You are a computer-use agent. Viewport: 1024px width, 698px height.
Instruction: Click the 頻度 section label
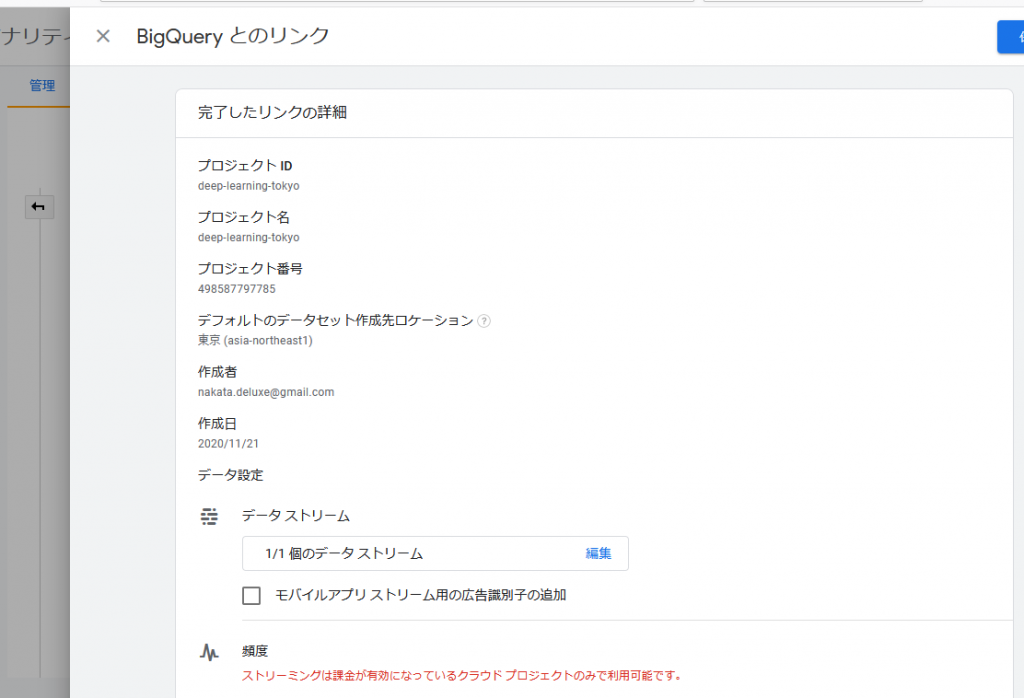(255, 651)
